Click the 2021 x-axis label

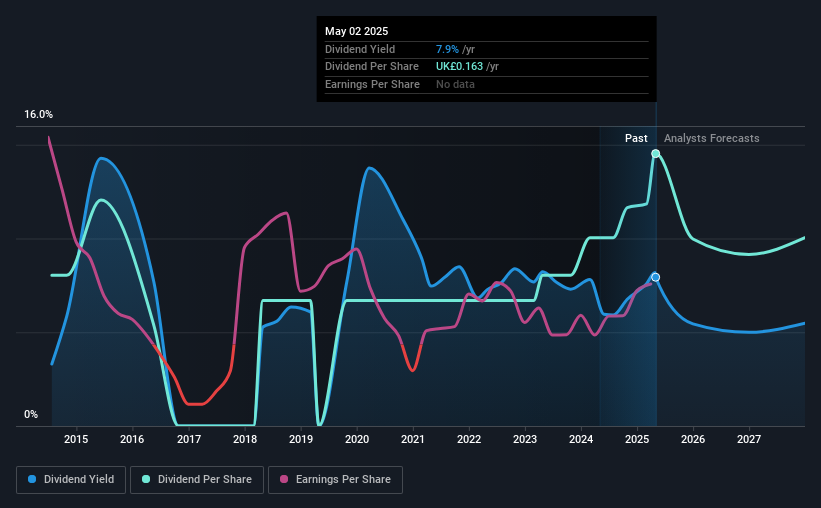[413, 439]
